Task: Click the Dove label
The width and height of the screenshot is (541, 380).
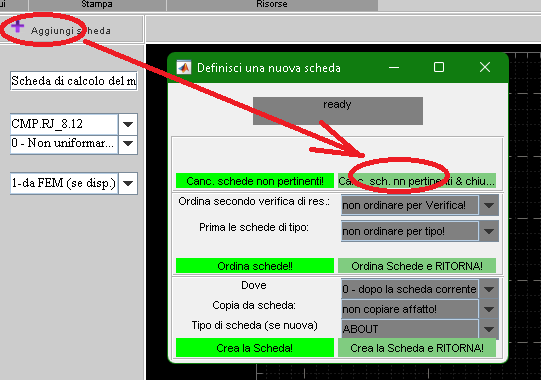Action: point(254,285)
